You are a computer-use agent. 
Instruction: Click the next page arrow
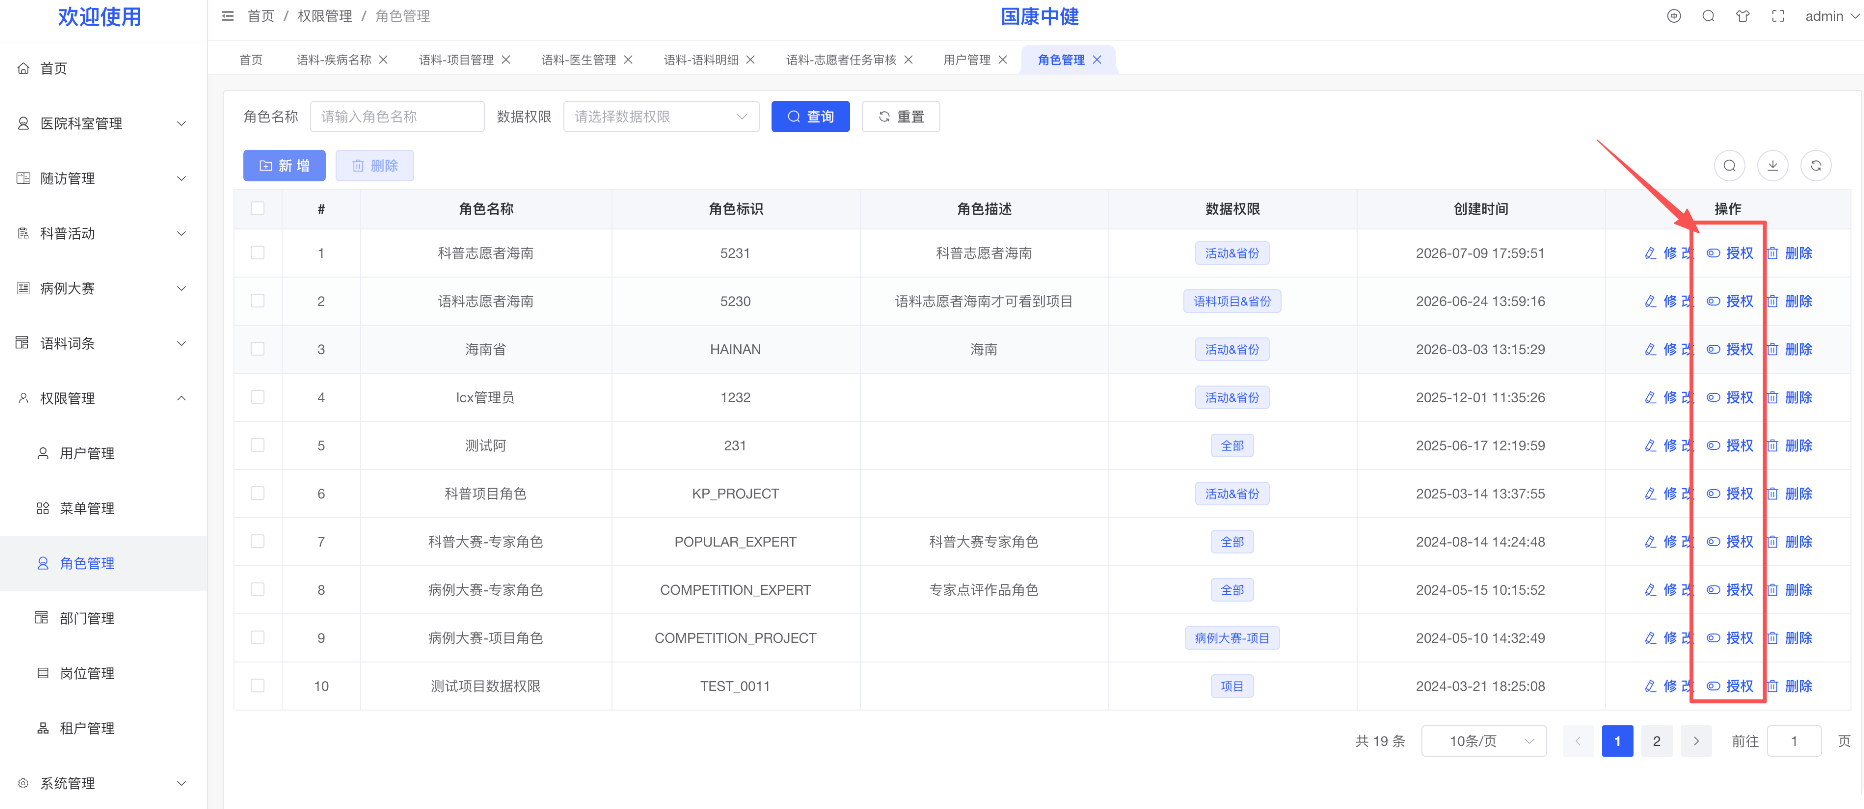pyautogui.click(x=1696, y=741)
